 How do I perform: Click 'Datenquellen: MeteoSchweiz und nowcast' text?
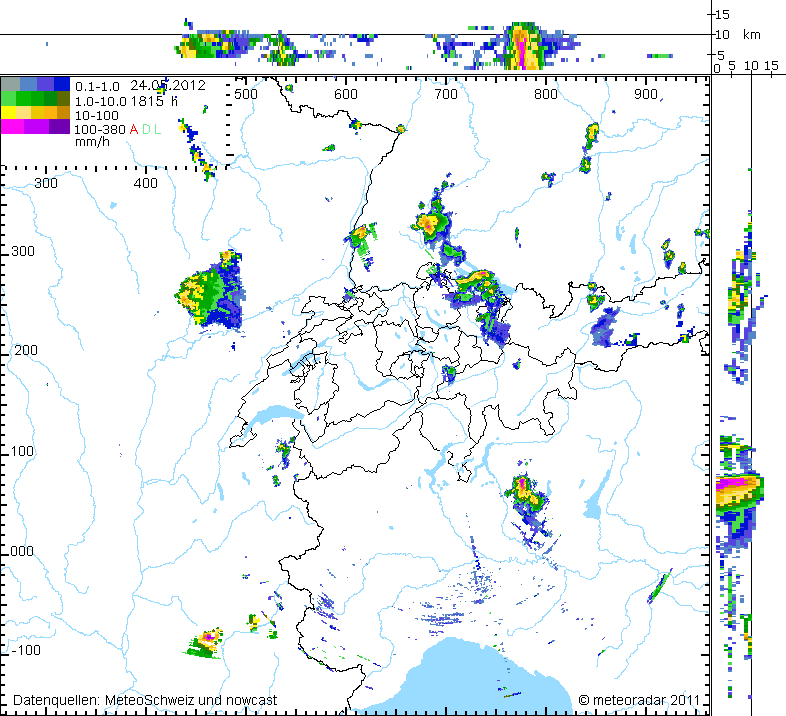pyautogui.click(x=145, y=700)
